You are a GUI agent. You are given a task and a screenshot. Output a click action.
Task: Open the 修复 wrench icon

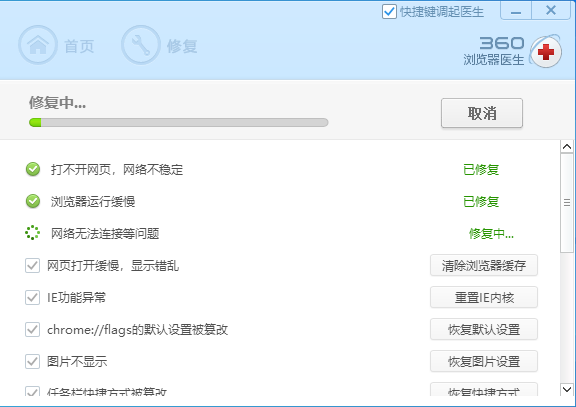(141, 45)
